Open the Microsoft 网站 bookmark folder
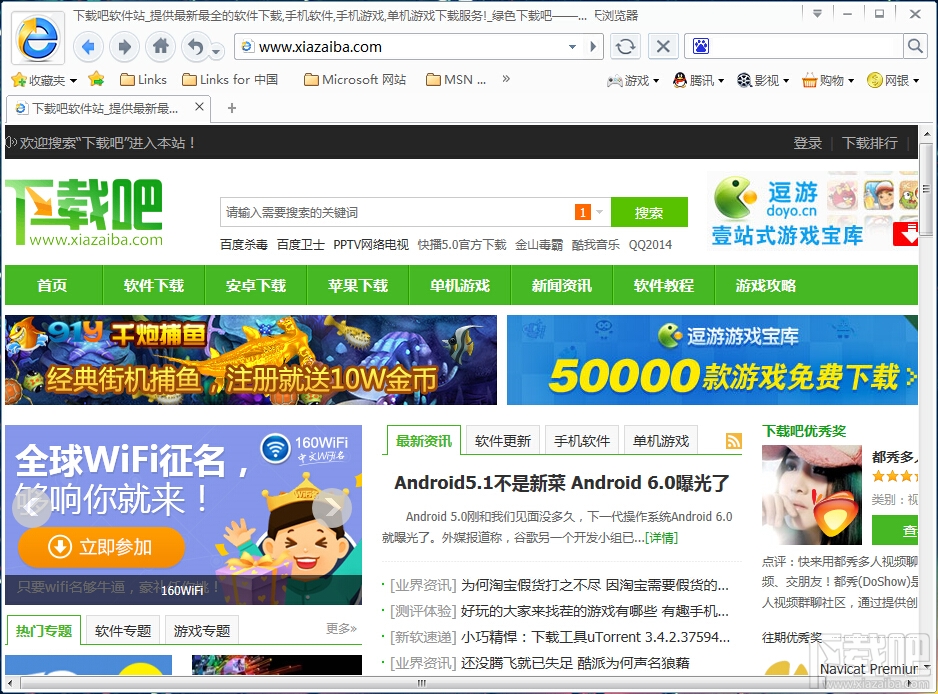Image resolution: width=938 pixels, height=694 pixels. [355, 80]
